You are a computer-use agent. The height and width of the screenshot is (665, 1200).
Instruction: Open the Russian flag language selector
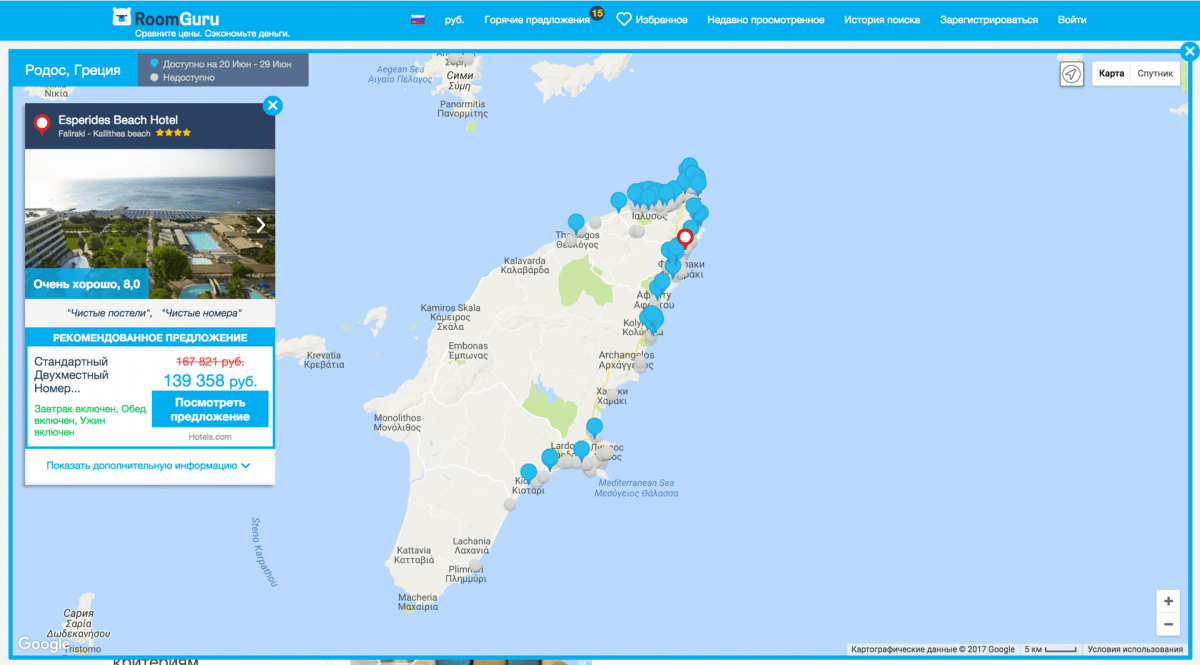click(x=418, y=20)
